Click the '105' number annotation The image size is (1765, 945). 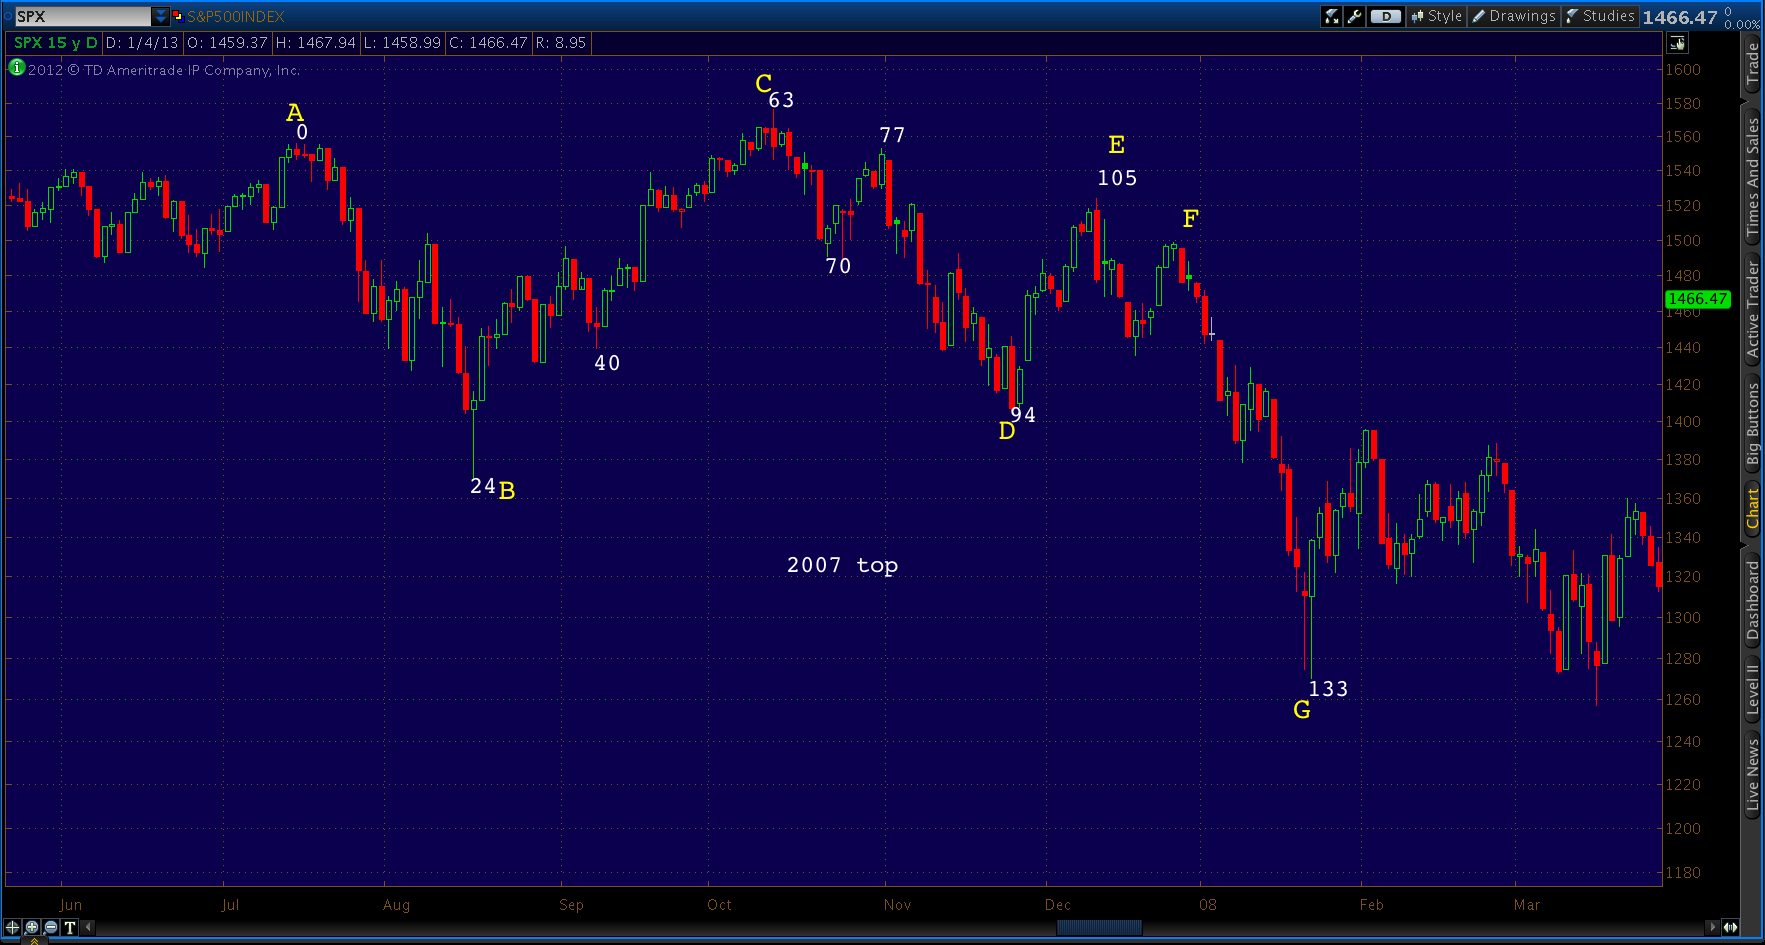(x=1117, y=178)
